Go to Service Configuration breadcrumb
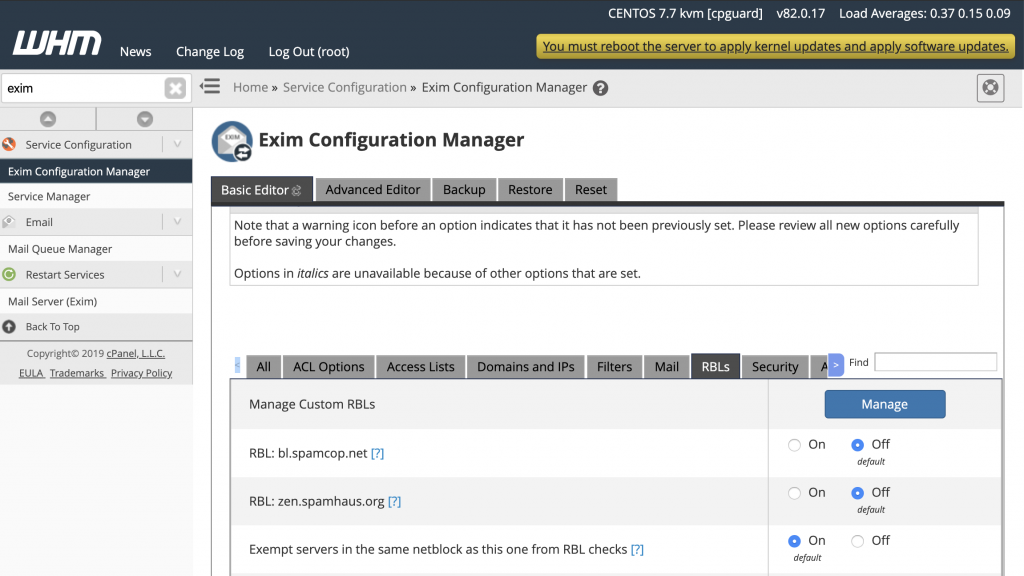 pos(345,88)
